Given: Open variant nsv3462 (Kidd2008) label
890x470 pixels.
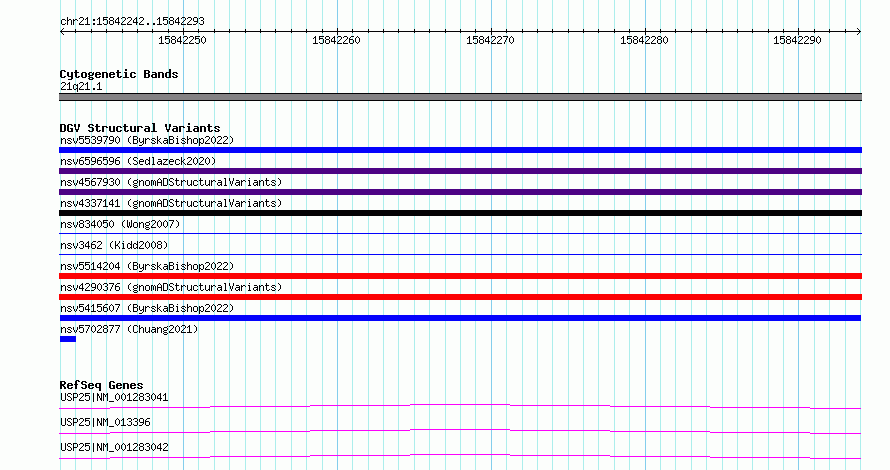Looking at the screenshot, I should [114, 245].
